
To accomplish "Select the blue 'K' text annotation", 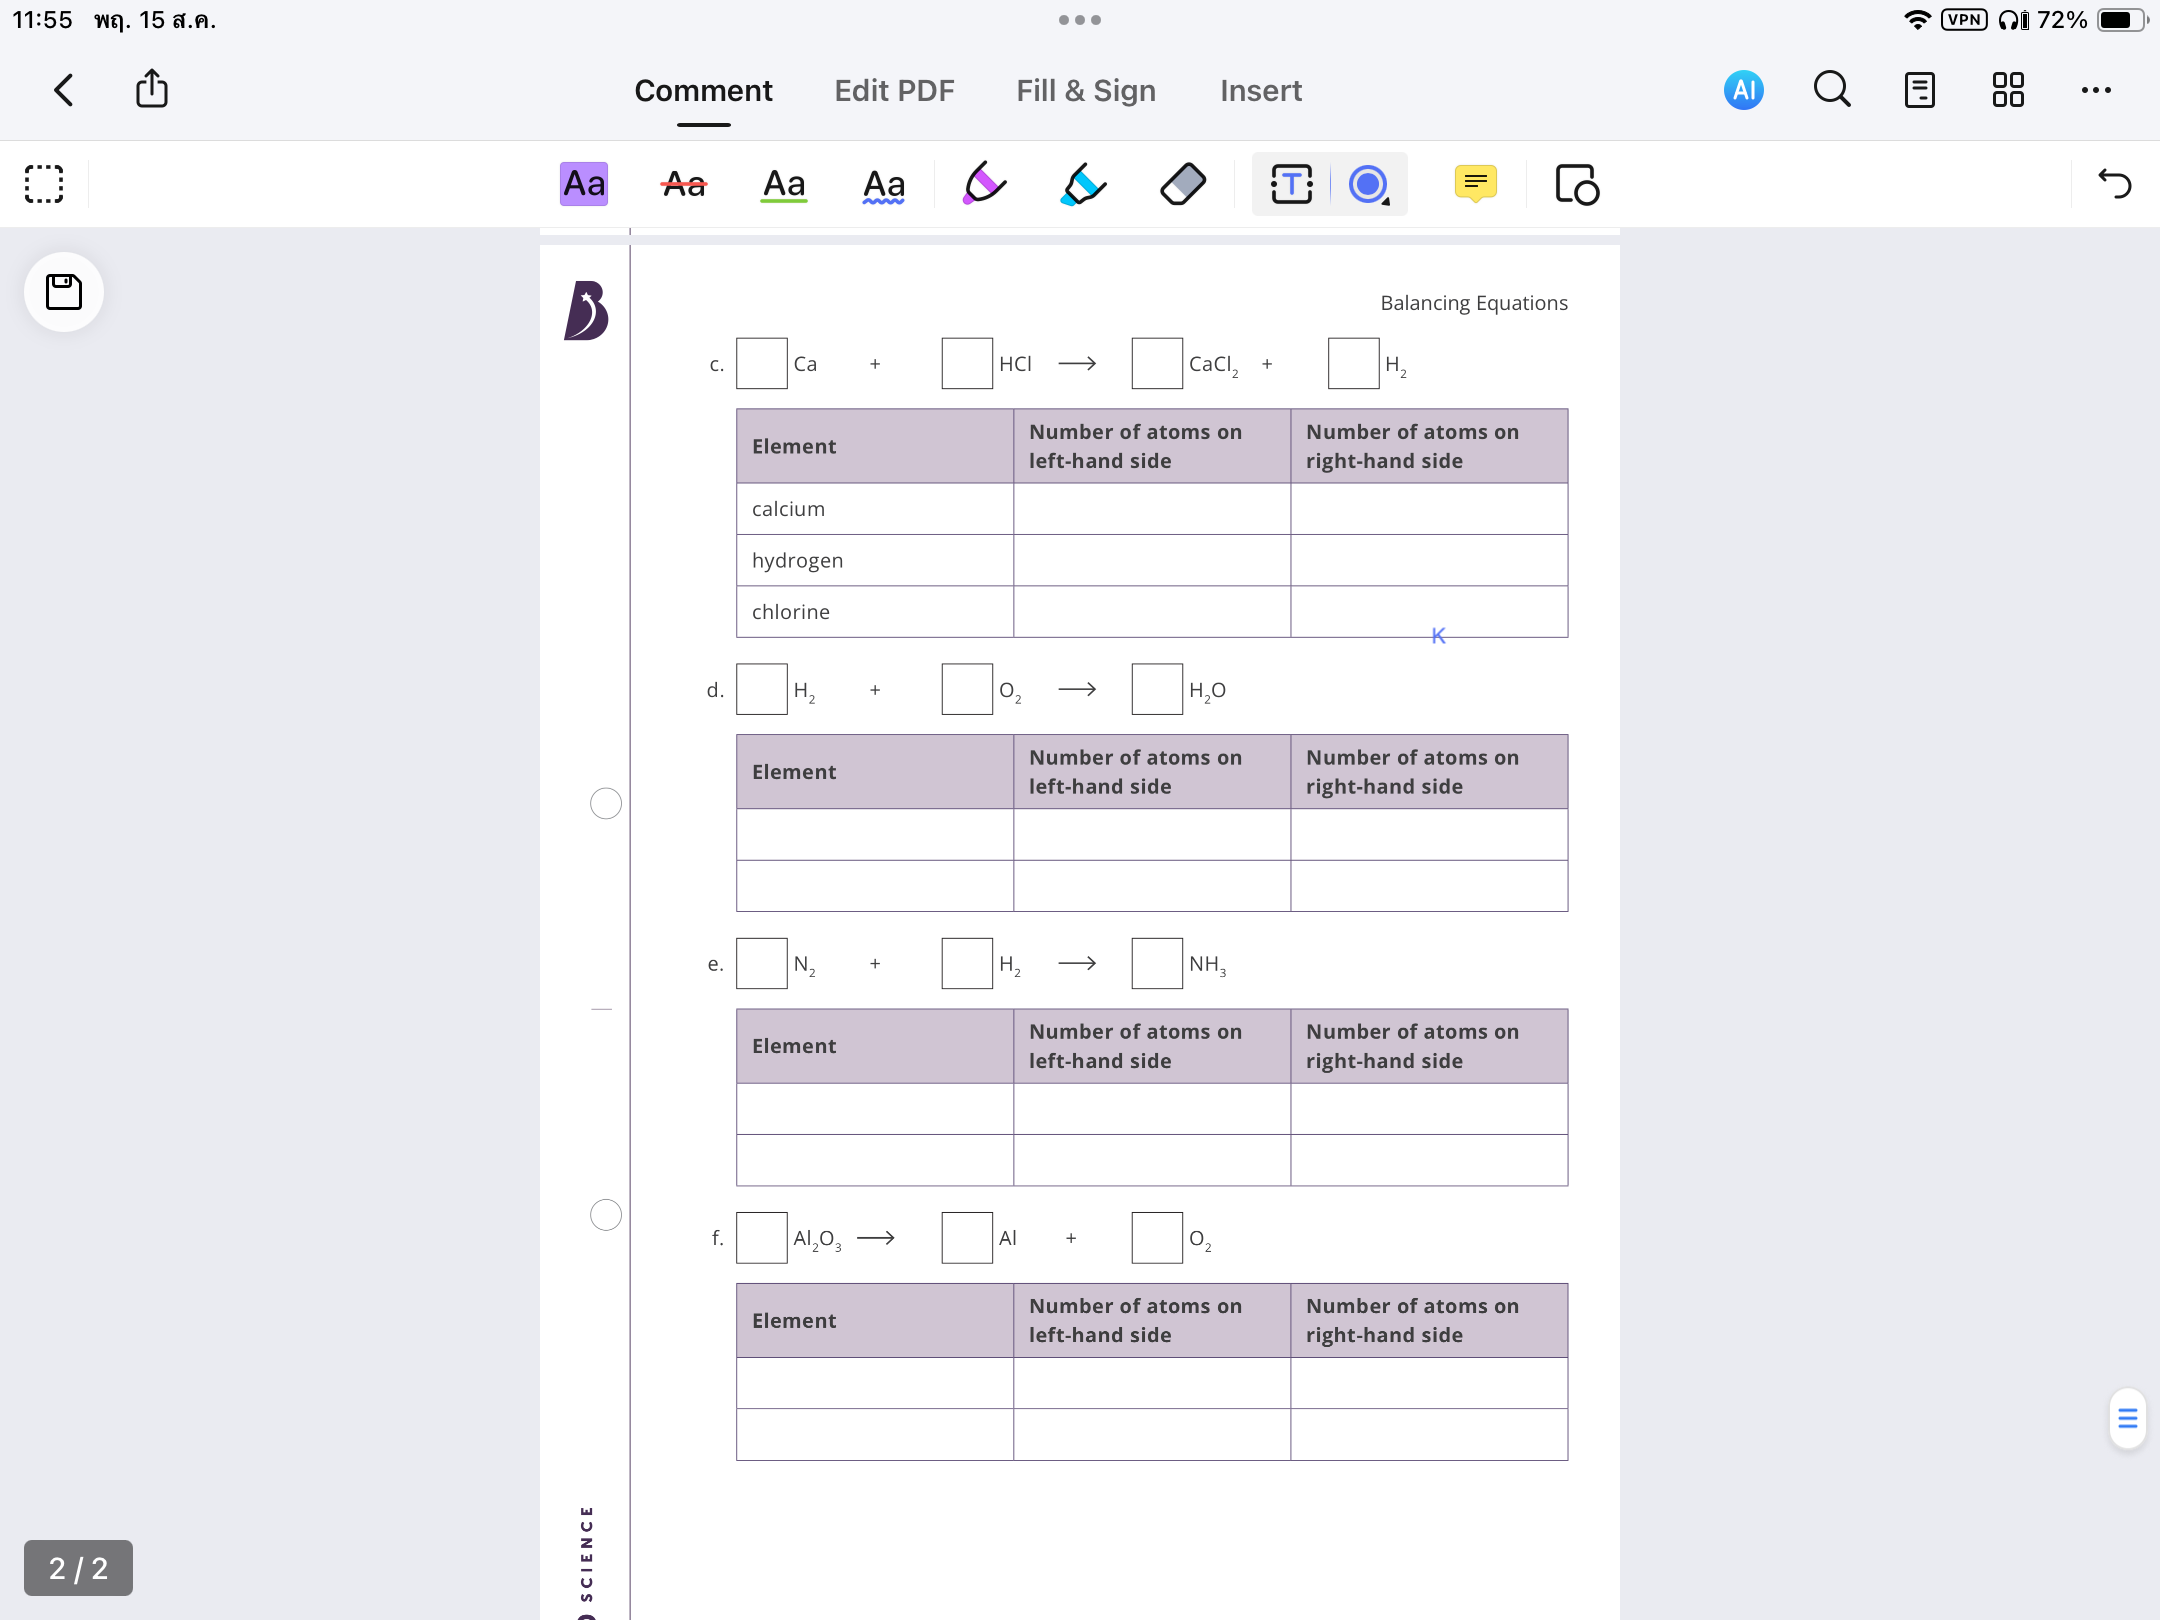I will [x=1438, y=636].
